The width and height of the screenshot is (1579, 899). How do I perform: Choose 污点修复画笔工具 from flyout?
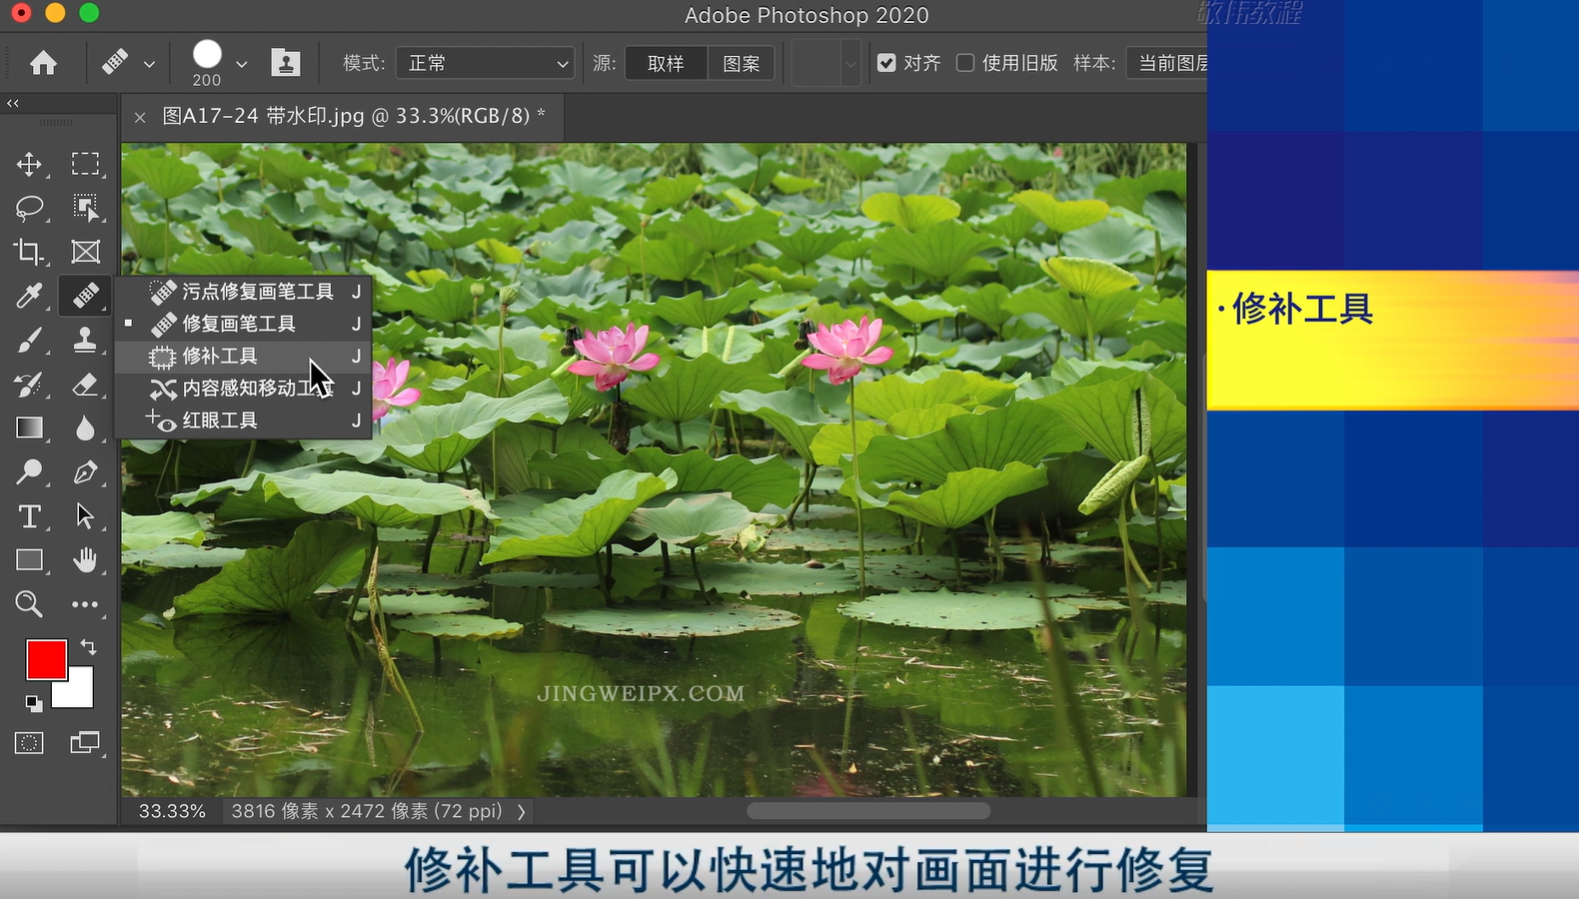244,291
